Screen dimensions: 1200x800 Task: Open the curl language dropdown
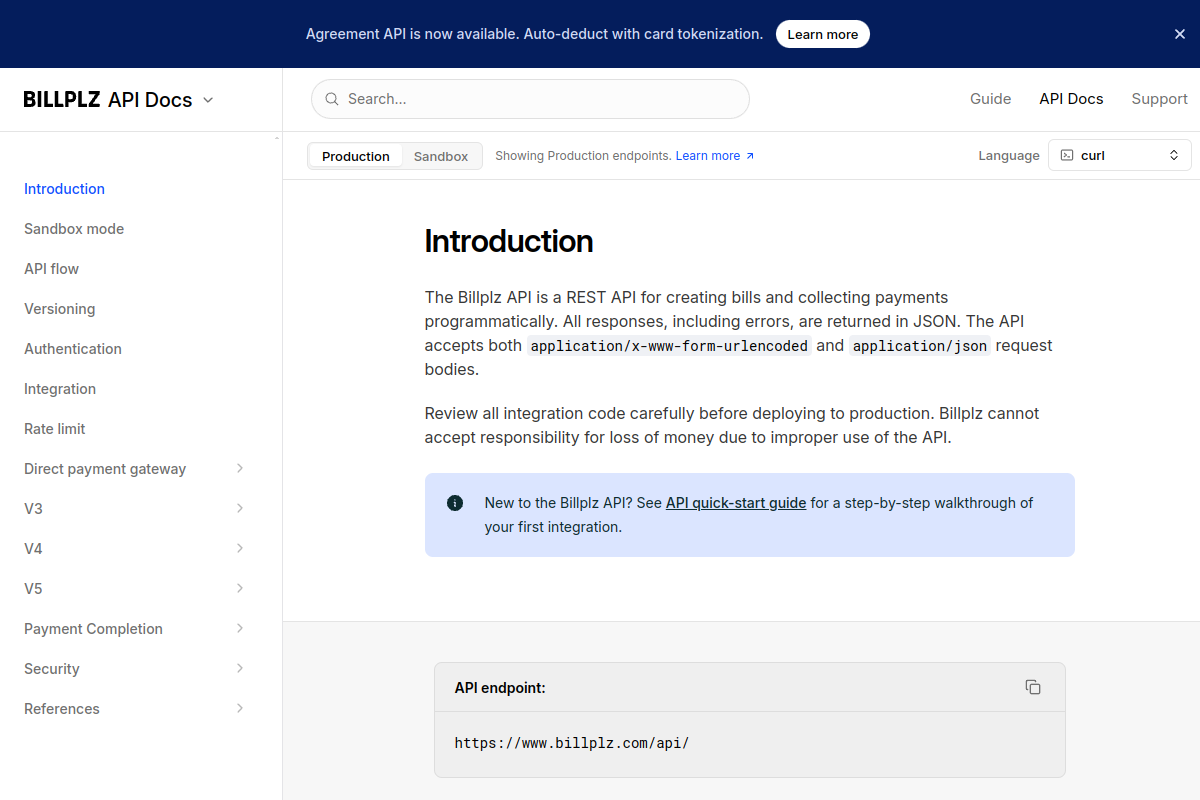(1120, 155)
